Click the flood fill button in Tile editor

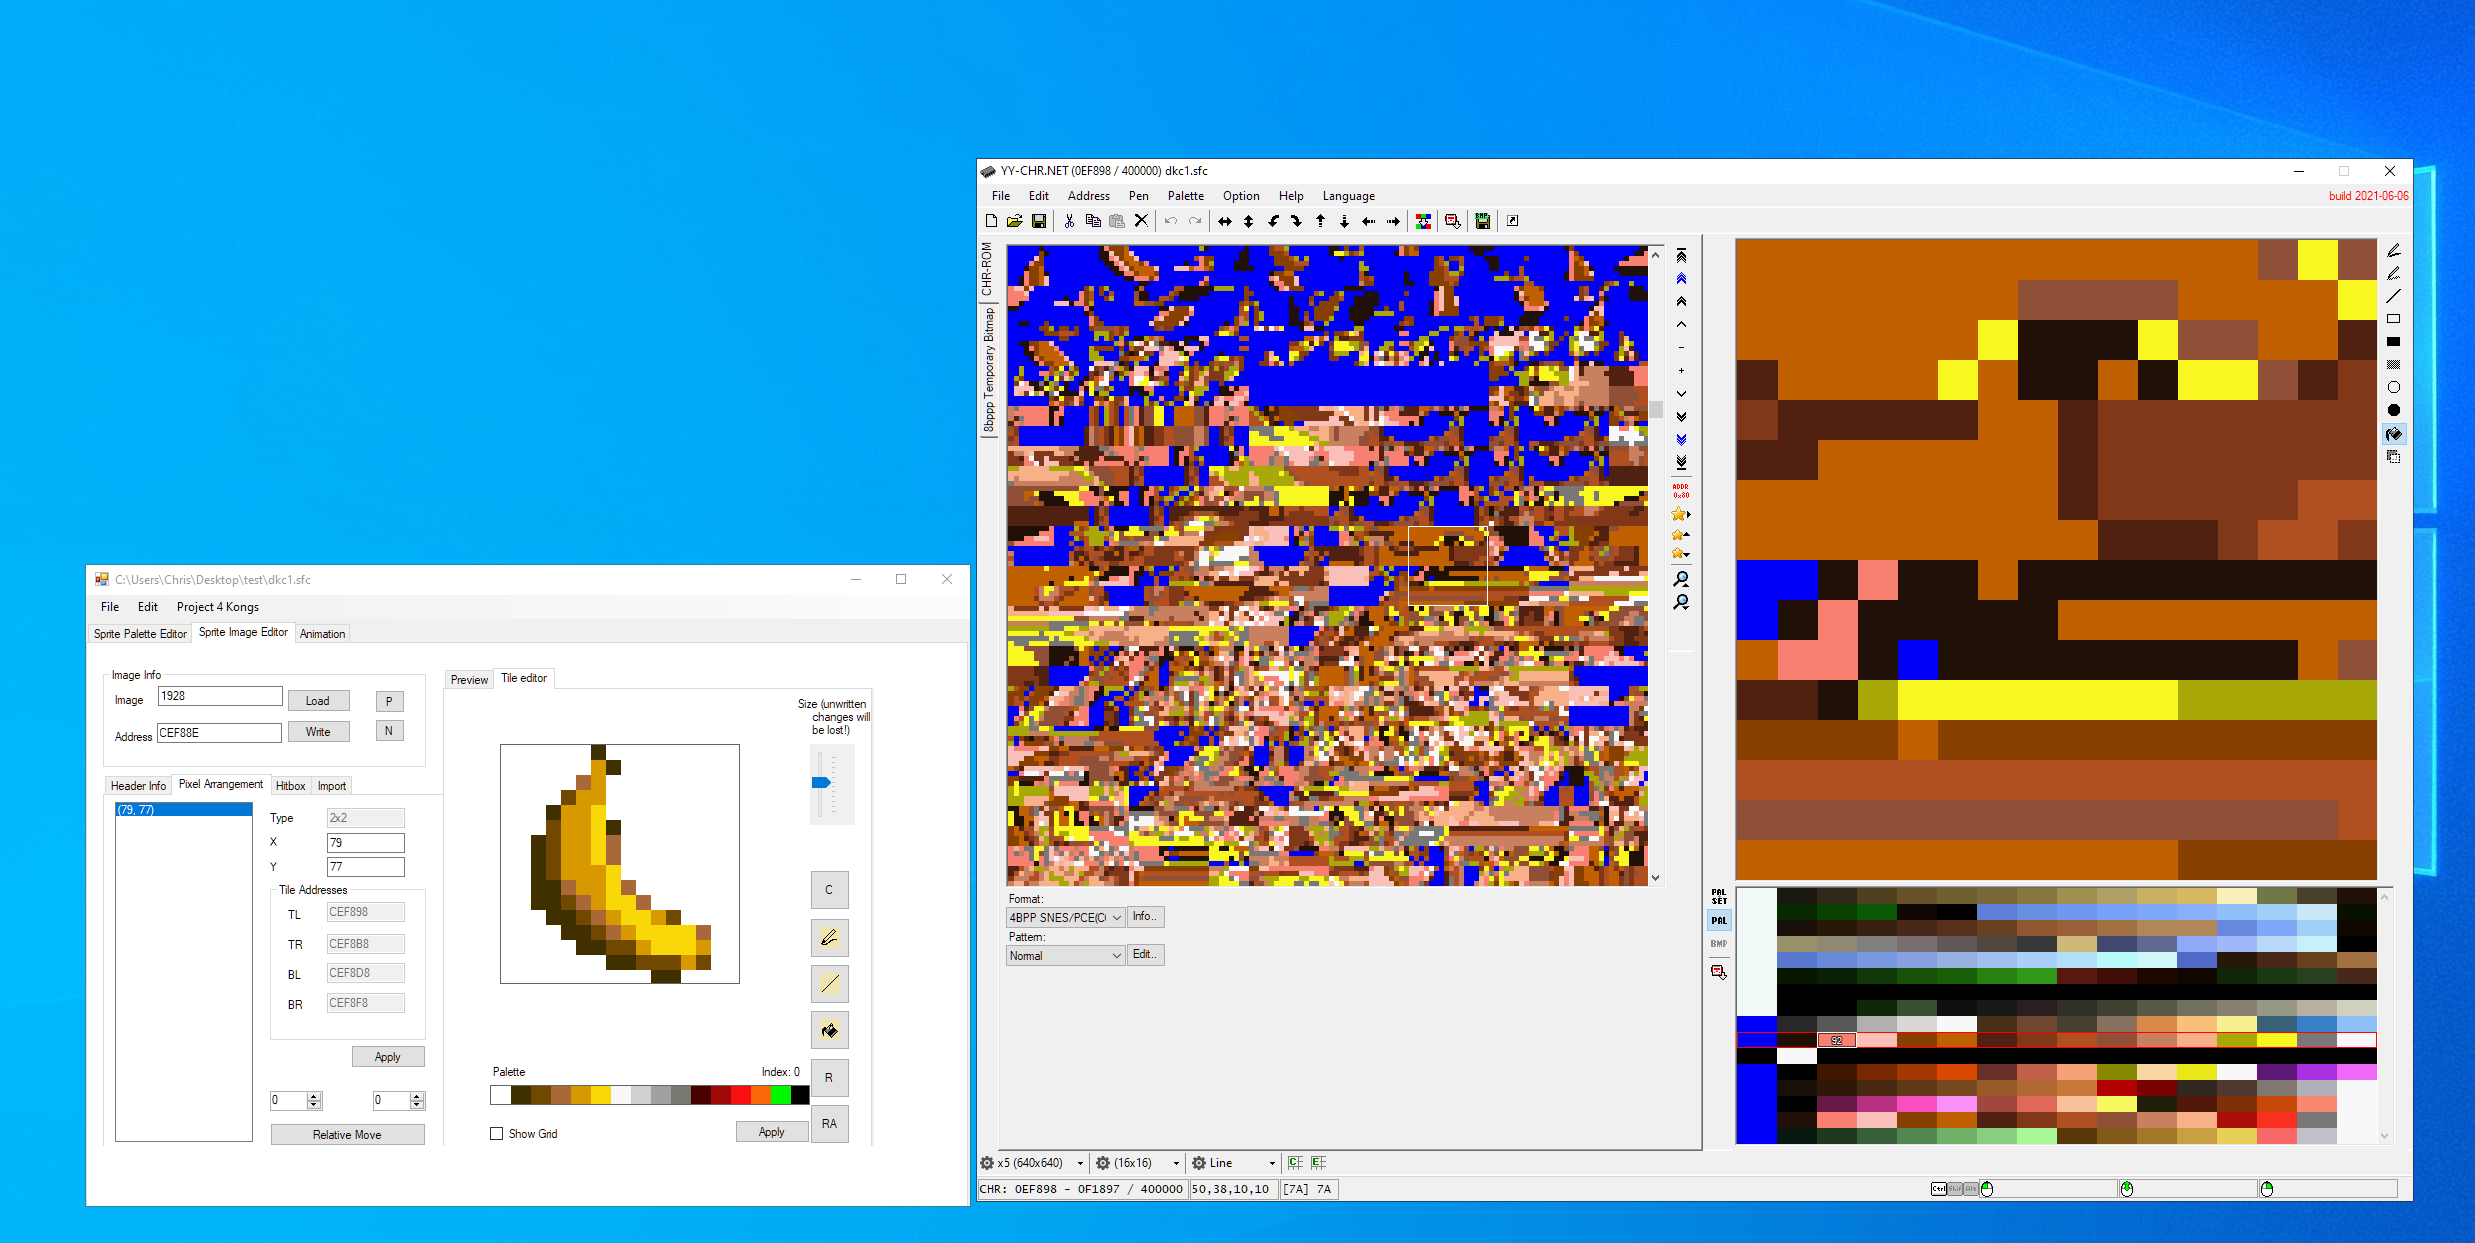[x=829, y=1030]
